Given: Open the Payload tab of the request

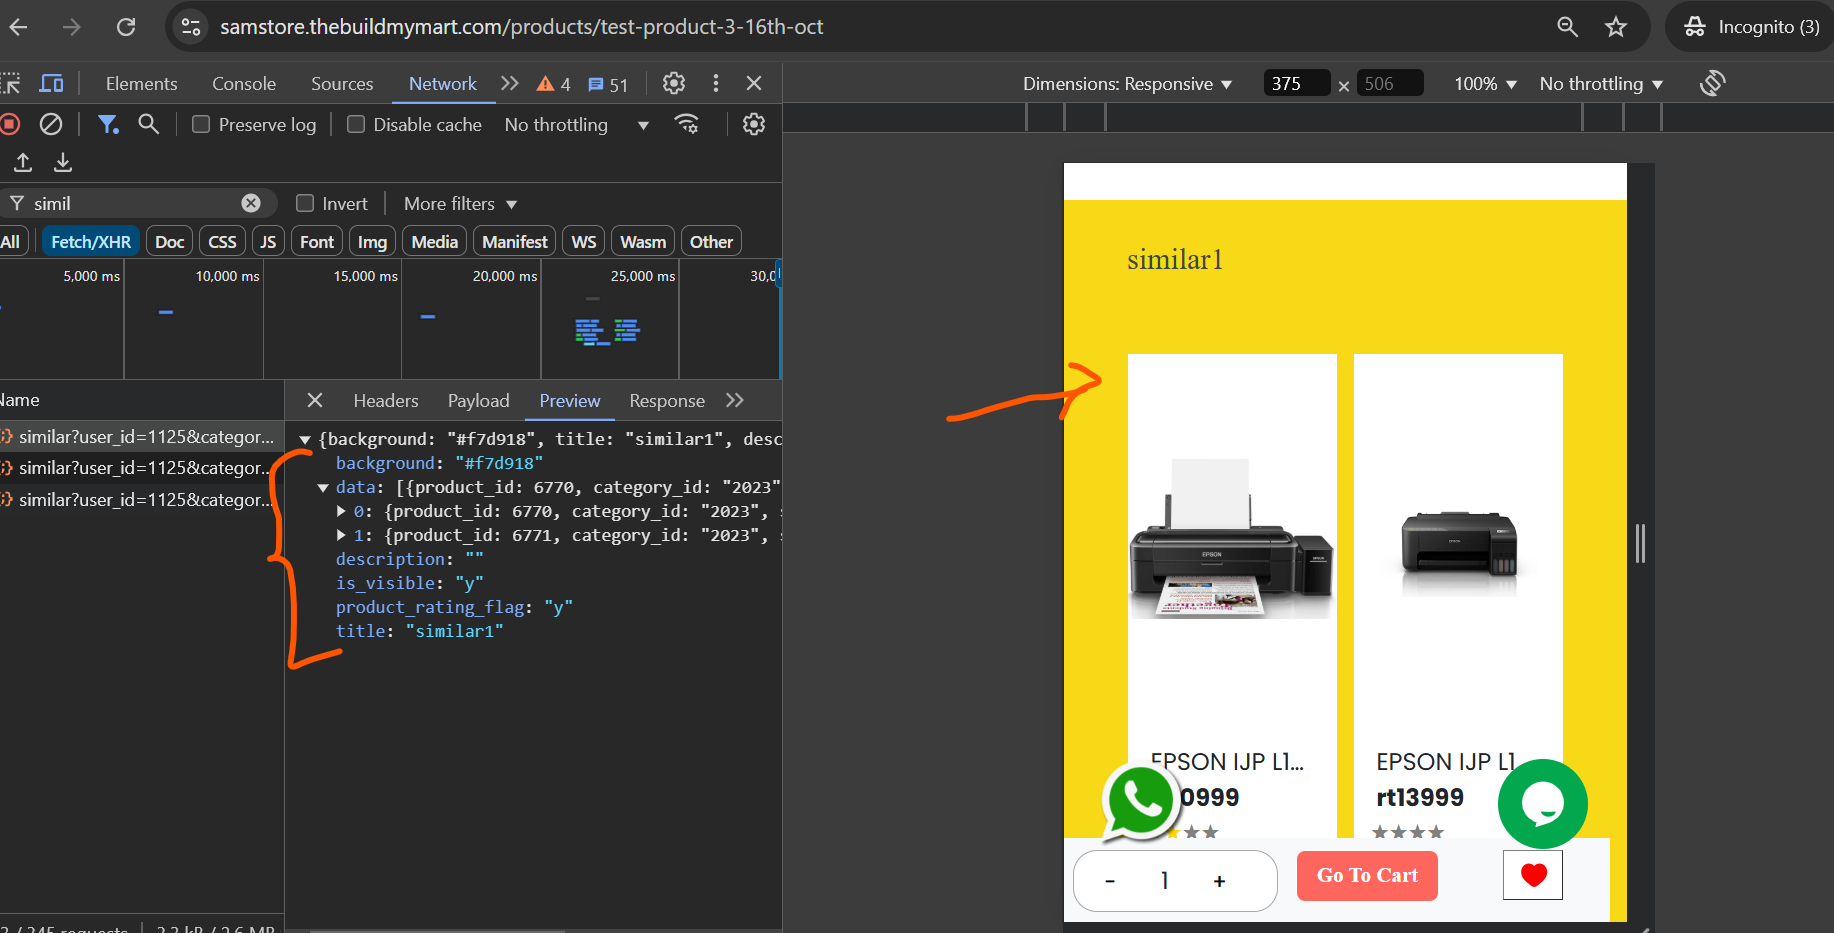Looking at the screenshot, I should pos(479,401).
